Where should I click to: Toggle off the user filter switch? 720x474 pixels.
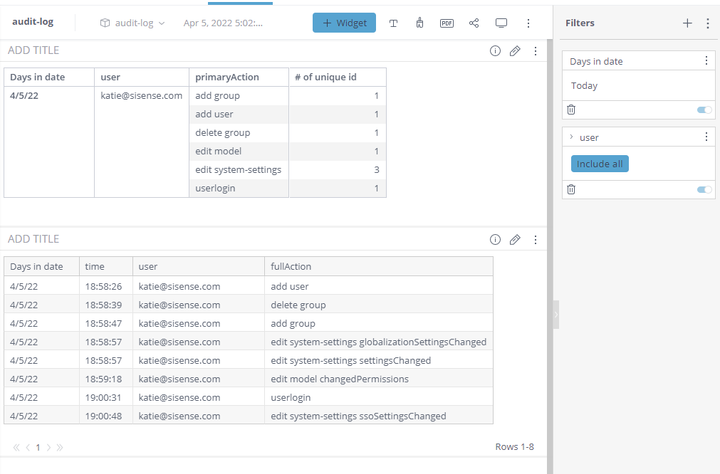click(705, 189)
